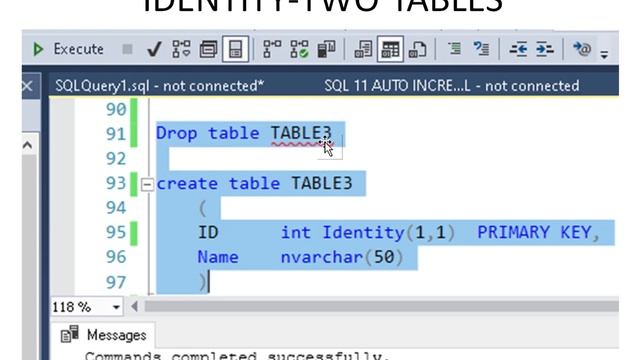
Task: Run the query with Execute
Action: (68, 49)
